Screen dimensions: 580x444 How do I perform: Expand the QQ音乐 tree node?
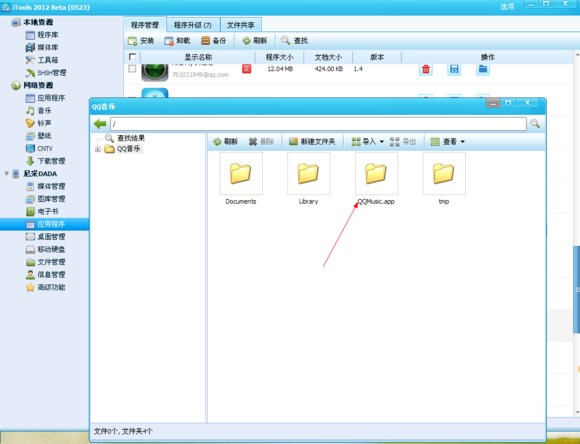click(98, 149)
